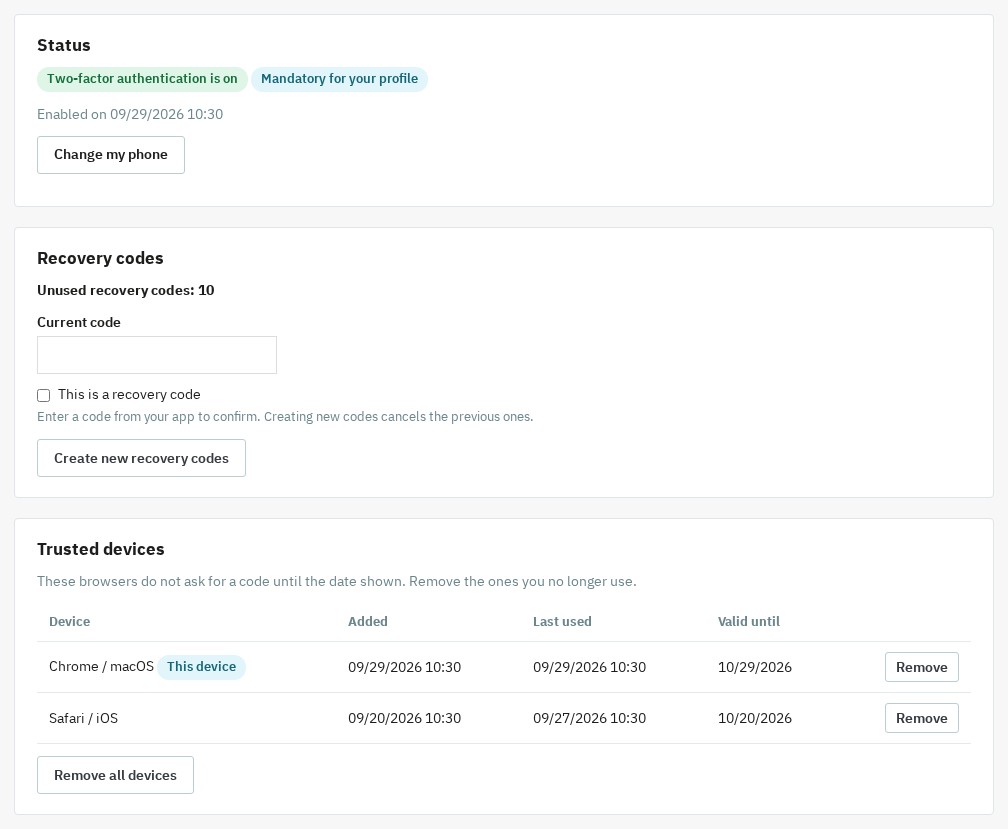Screen dimensions: 1008x829
Task: Select the 'Two-factor authentication is on' badge
Action: [142, 79]
